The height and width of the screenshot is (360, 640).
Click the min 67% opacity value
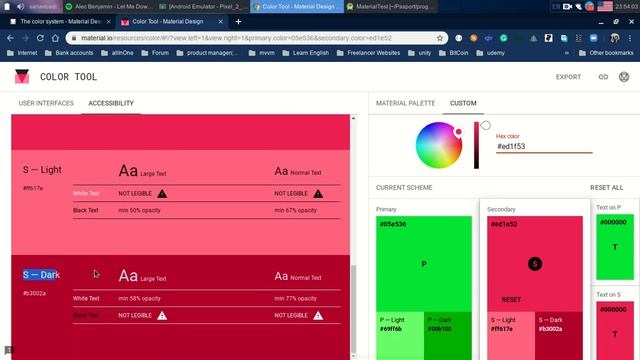tap(295, 210)
